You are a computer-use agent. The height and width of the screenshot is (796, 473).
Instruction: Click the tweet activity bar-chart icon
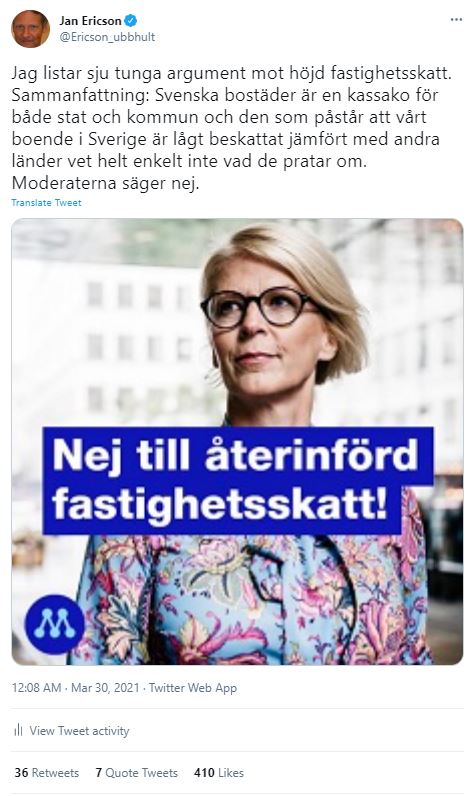tap(18, 731)
